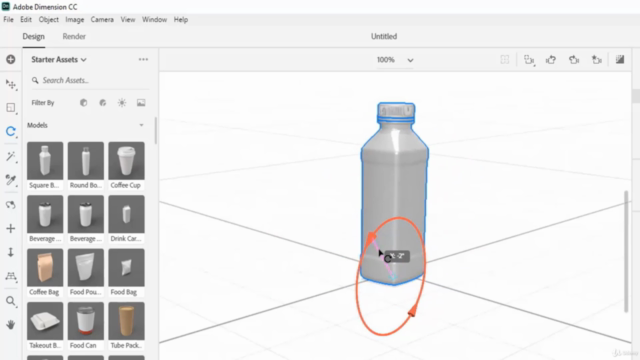The width and height of the screenshot is (640, 360).
Task: Select the Food Pouch model thumbnail
Action: pos(86,268)
